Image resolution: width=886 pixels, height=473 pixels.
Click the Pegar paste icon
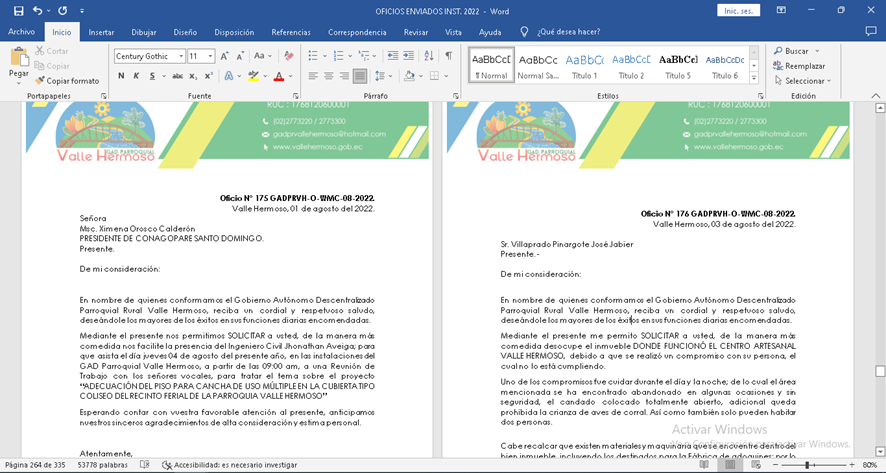(18, 58)
